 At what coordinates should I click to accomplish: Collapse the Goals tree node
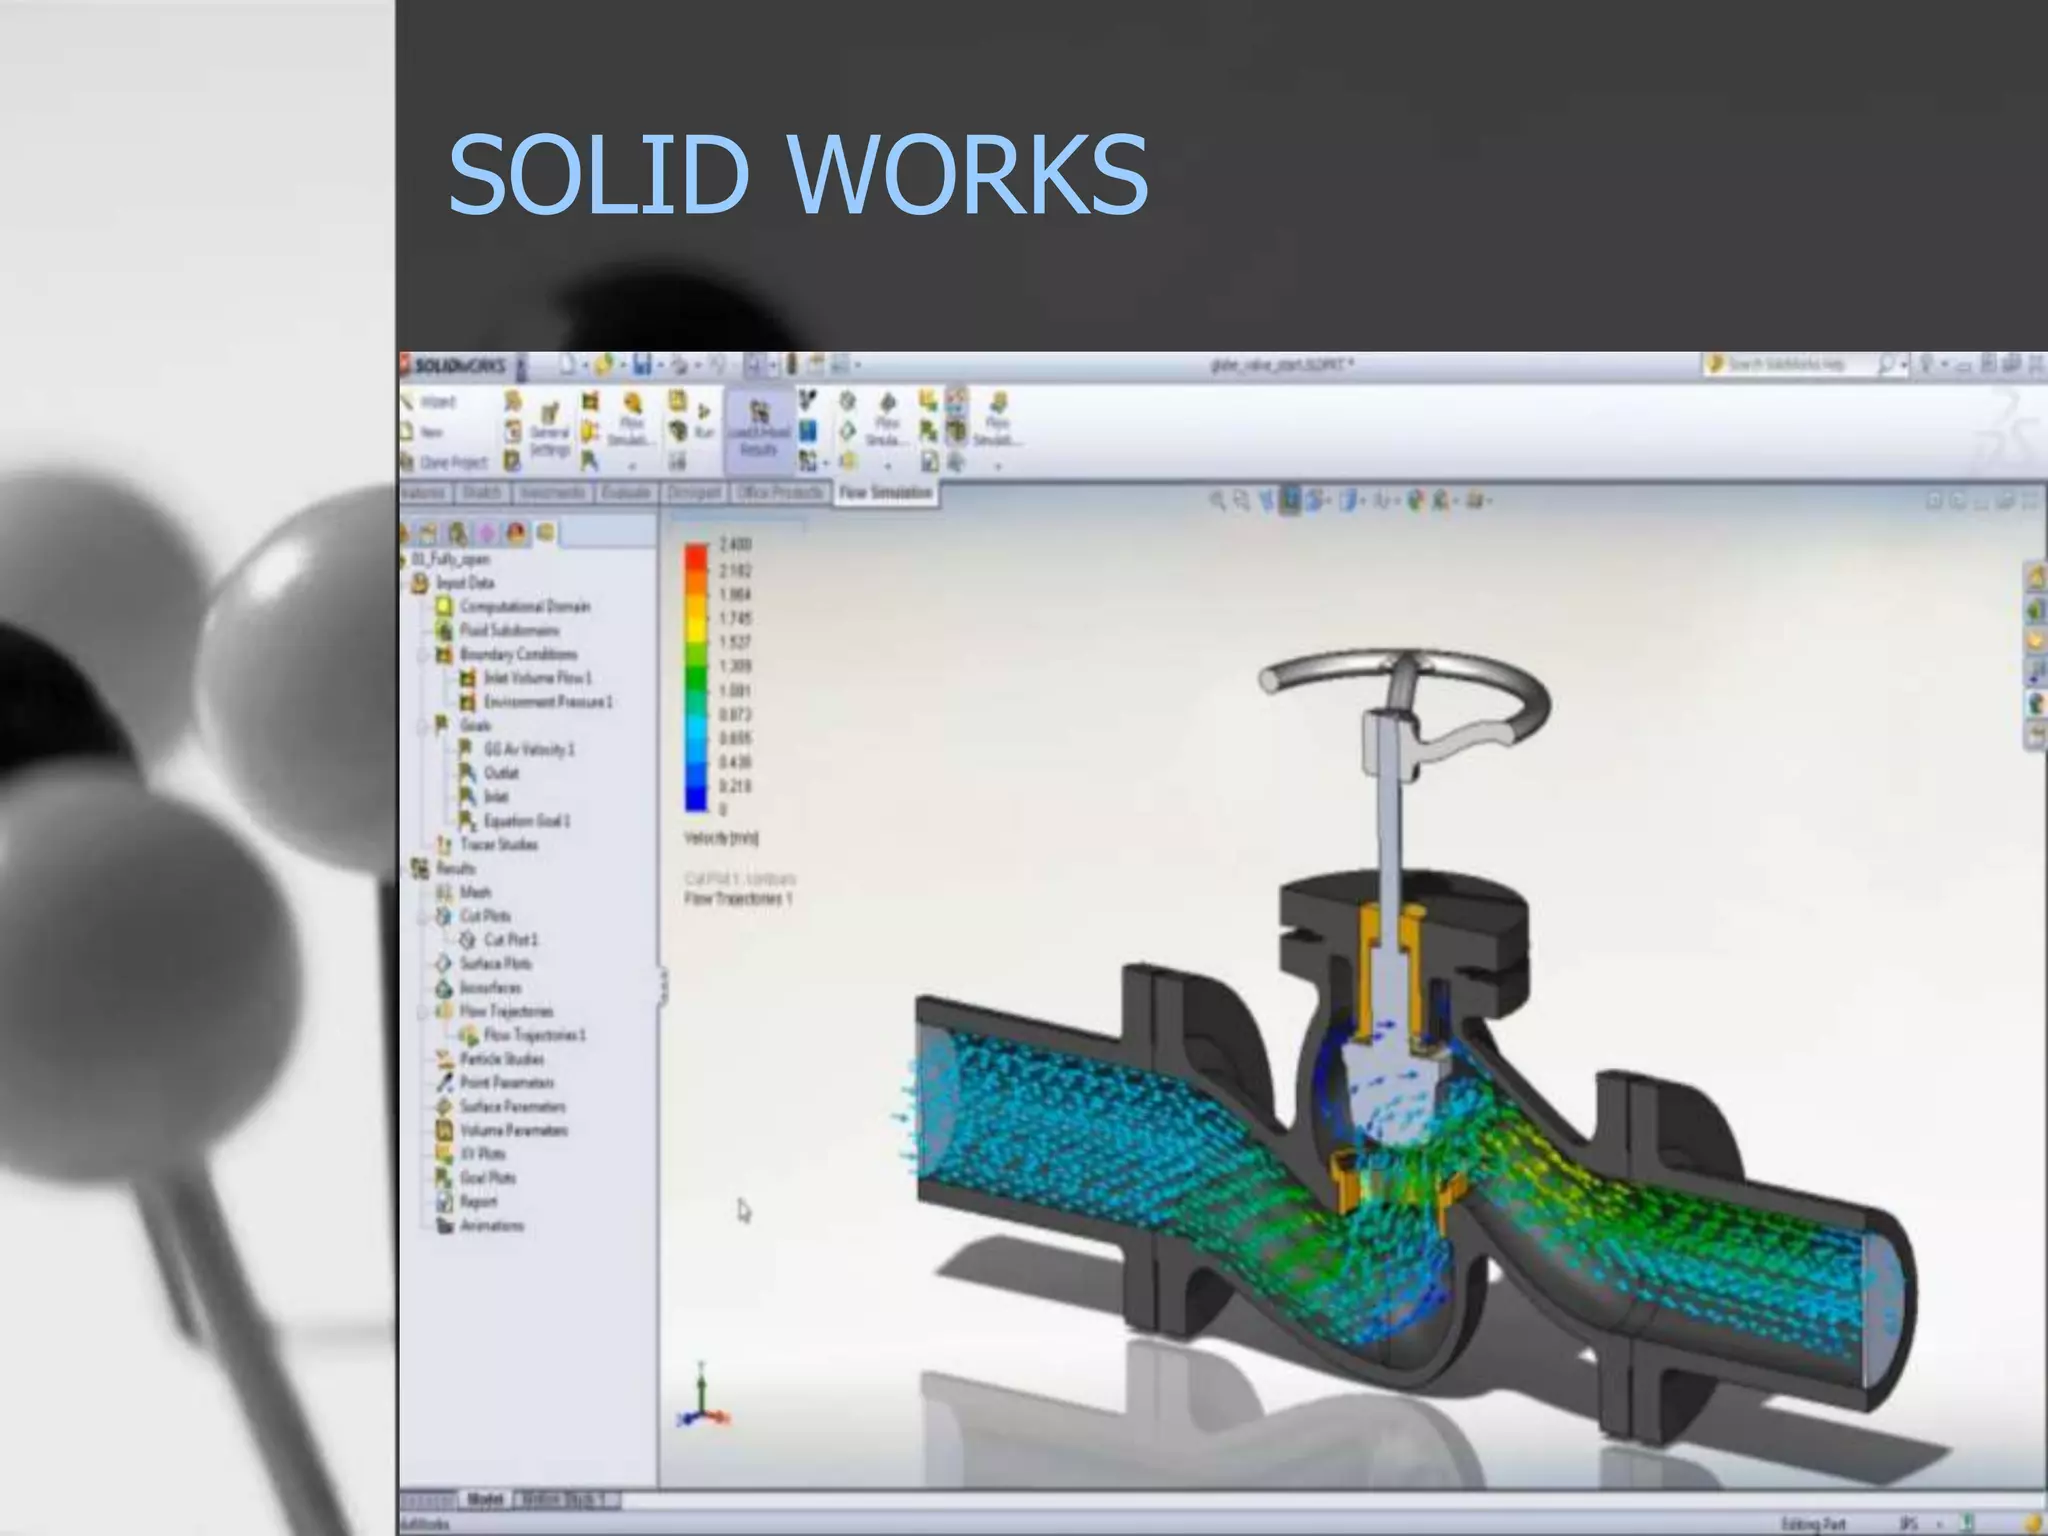[423, 726]
